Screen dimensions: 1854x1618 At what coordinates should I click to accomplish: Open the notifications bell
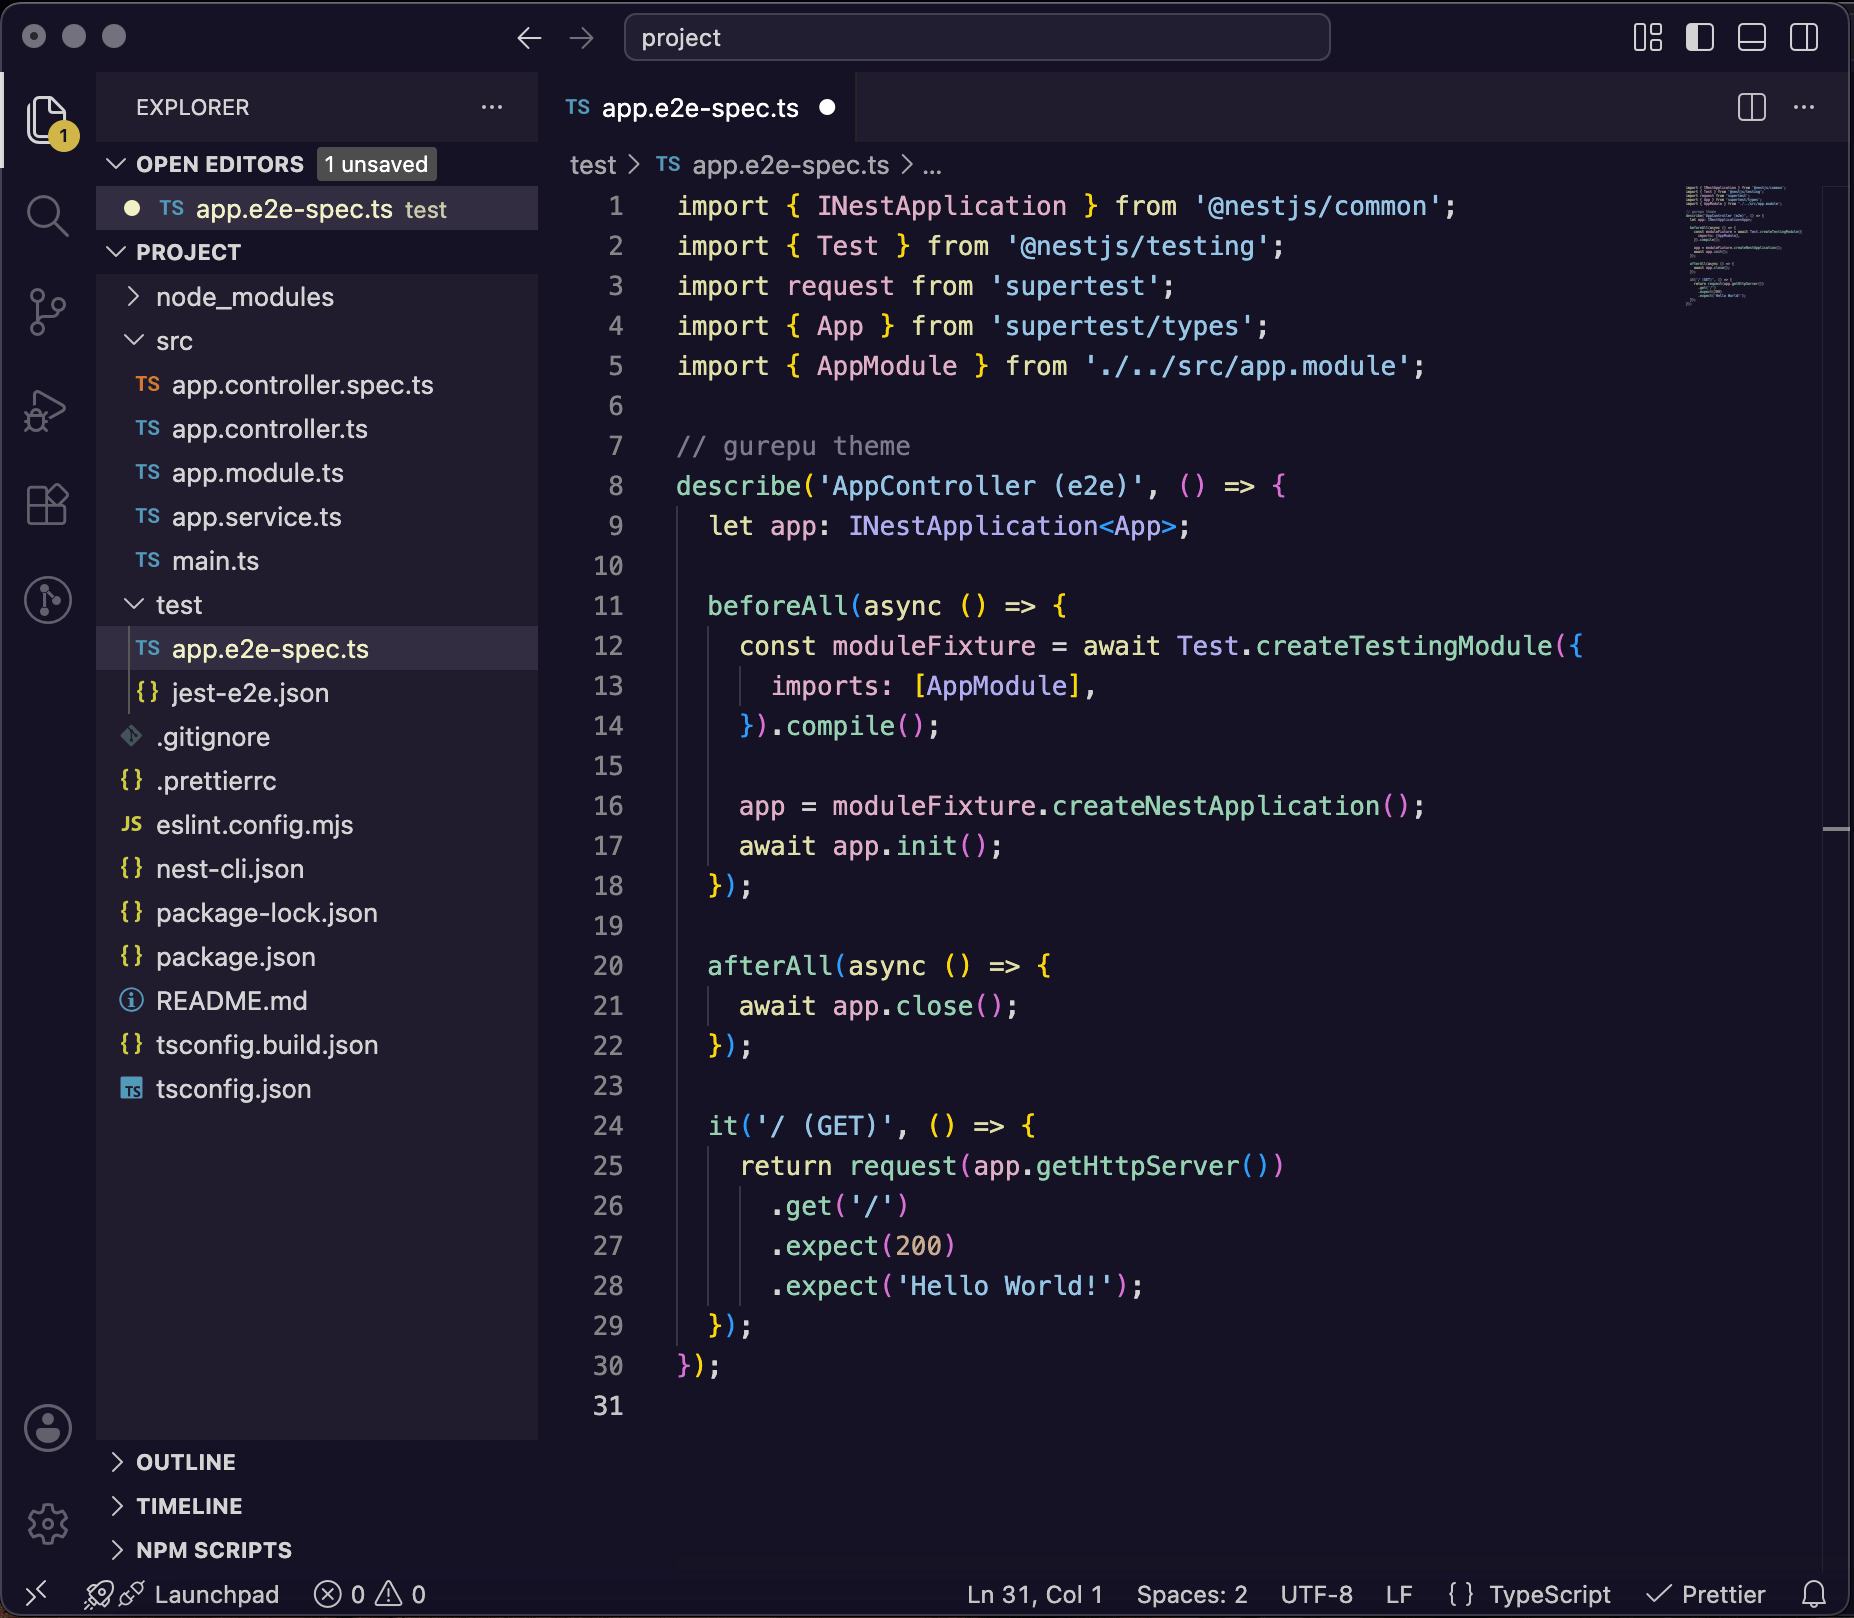click(1814, 1594)
